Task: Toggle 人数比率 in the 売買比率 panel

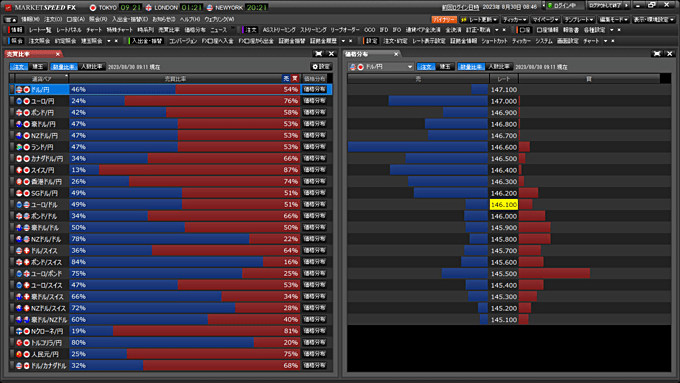Action: (92, 67)
